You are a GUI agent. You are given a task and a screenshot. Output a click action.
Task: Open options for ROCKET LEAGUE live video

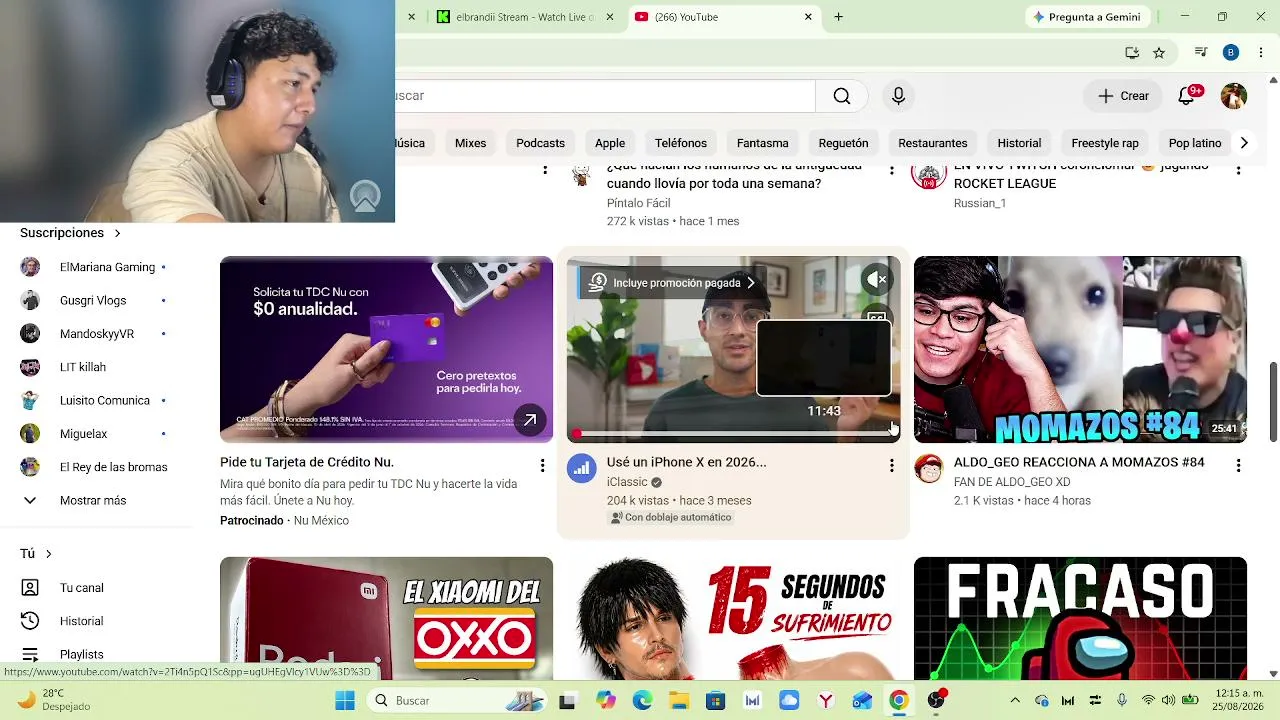point(1238,170)
